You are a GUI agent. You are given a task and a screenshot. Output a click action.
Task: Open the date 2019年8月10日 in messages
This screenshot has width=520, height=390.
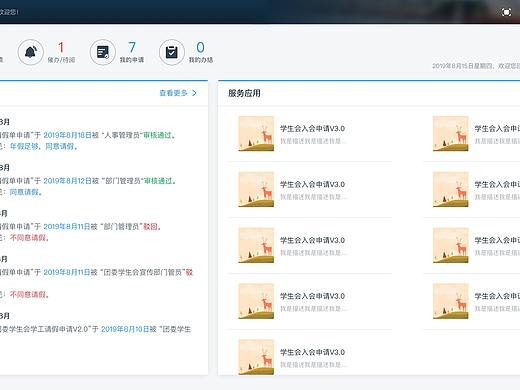pyautogui.click(x=125, y=329)
